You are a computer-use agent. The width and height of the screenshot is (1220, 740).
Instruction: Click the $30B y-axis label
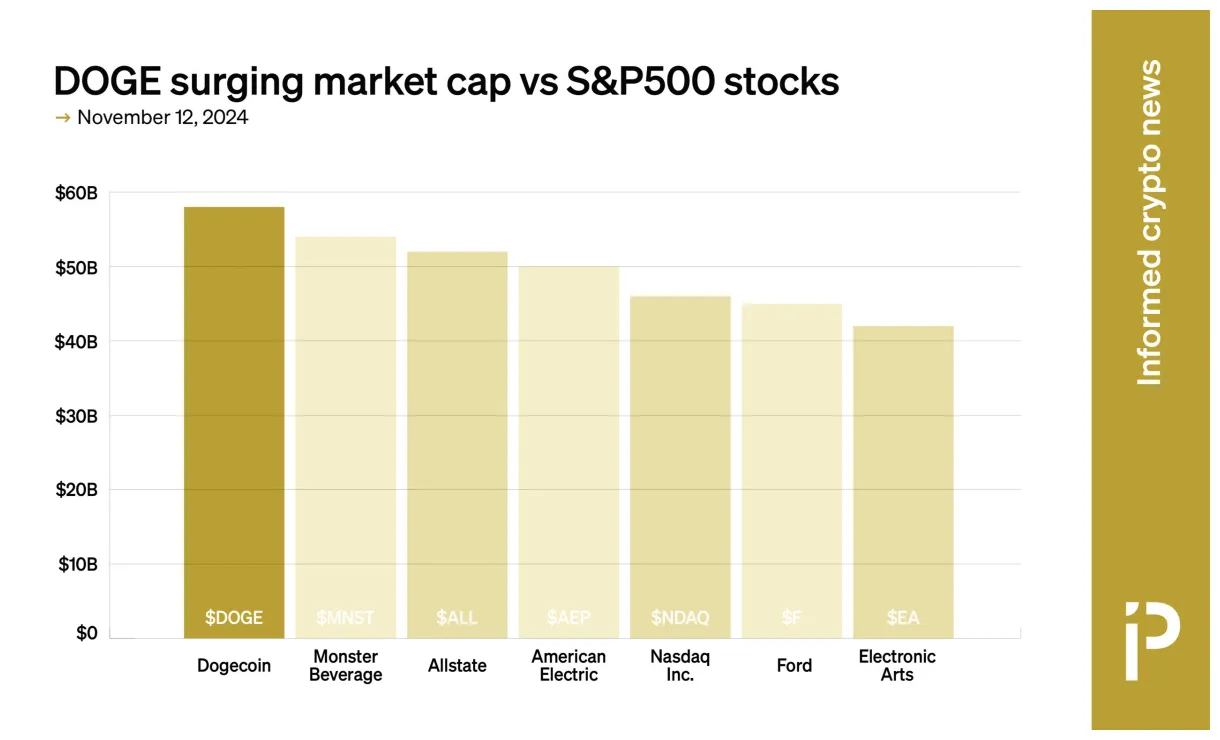(76, 416)
